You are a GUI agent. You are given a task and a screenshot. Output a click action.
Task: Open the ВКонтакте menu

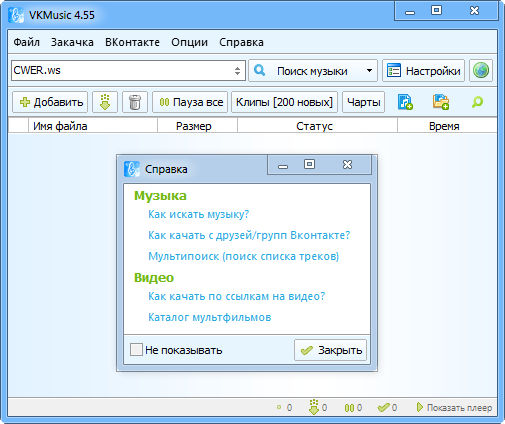132,42
